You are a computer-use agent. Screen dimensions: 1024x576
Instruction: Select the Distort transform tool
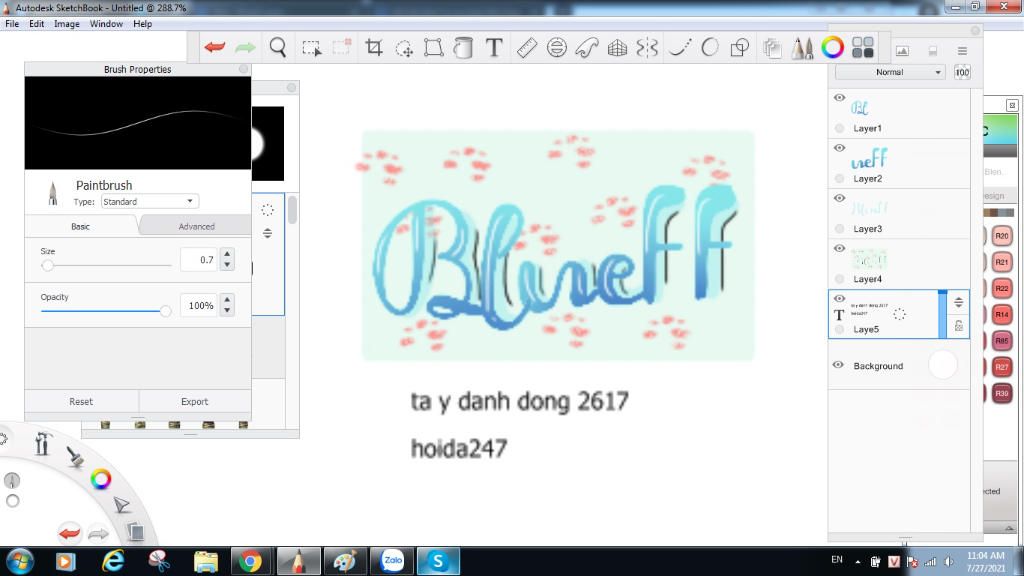(x=434, y=47)
